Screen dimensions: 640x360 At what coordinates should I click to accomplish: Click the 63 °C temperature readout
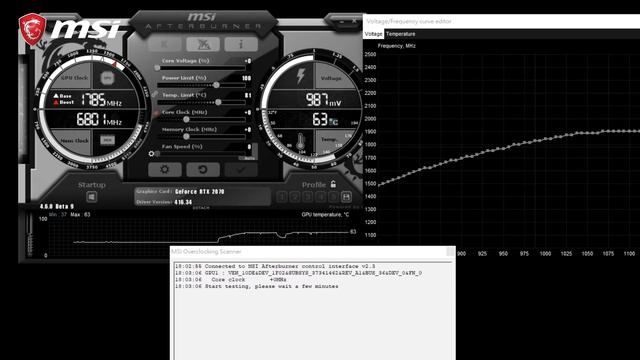(x=325, y=120)
